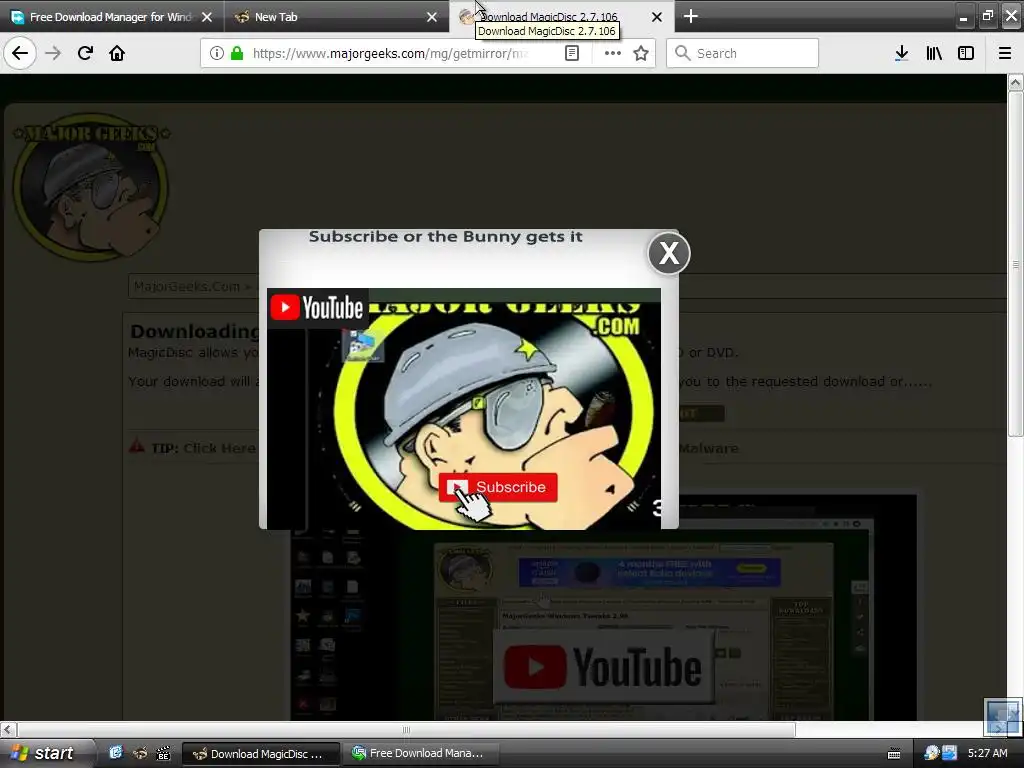
Task: Close the Subscribe popup with the X
Action: point(669,253)
